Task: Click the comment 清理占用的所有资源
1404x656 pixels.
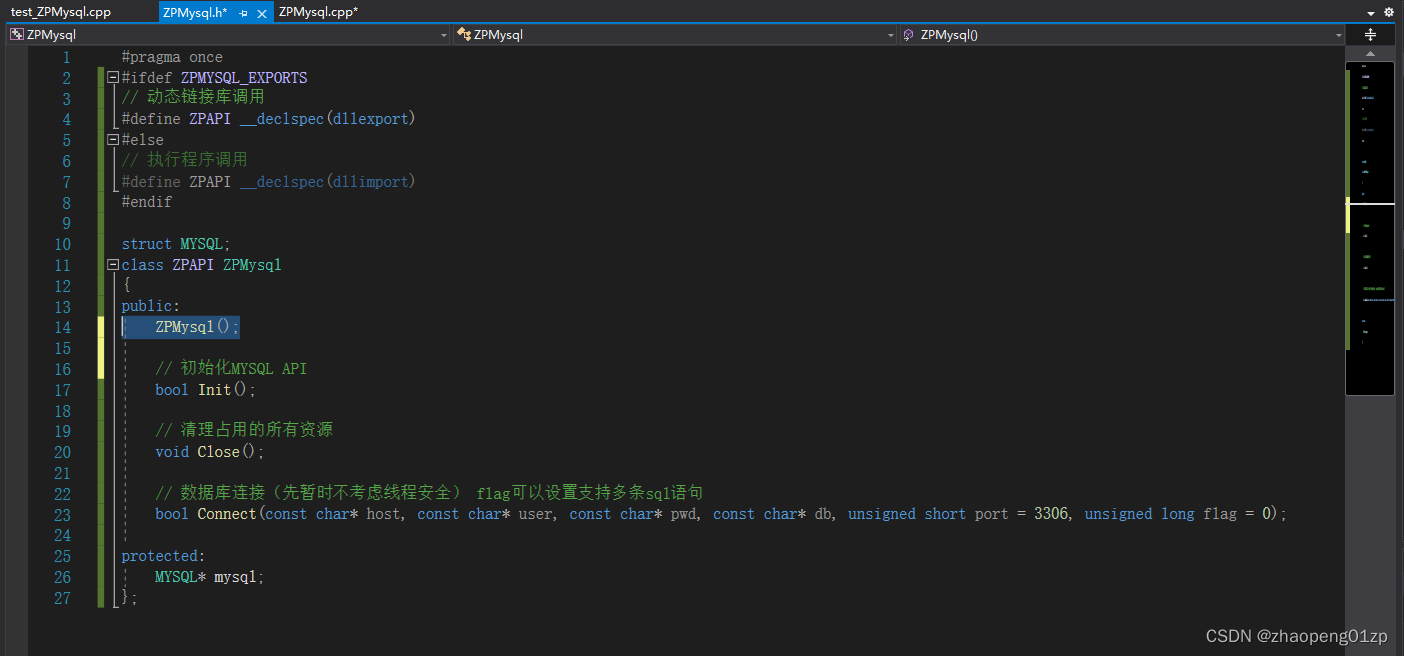Action: 244,430
